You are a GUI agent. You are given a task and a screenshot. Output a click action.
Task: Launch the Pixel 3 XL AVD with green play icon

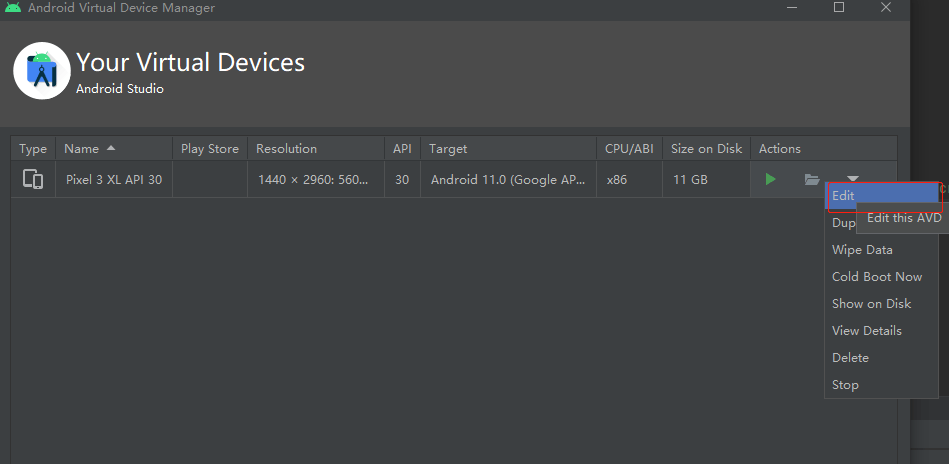pos(770,179)
